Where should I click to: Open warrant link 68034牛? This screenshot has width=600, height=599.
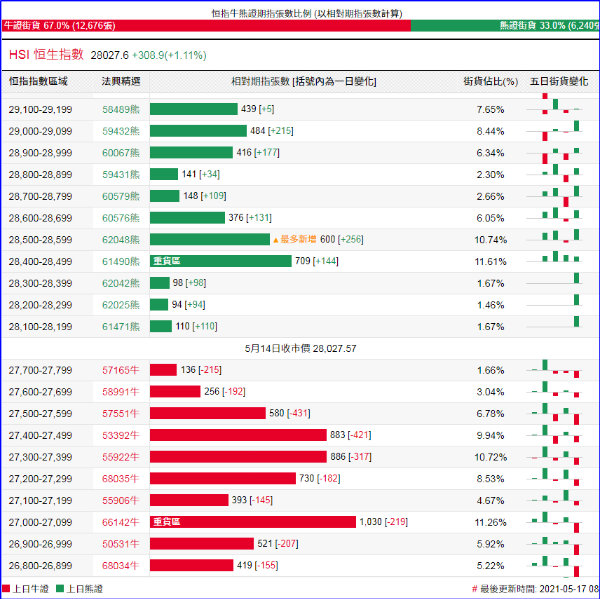click(121, 565)
